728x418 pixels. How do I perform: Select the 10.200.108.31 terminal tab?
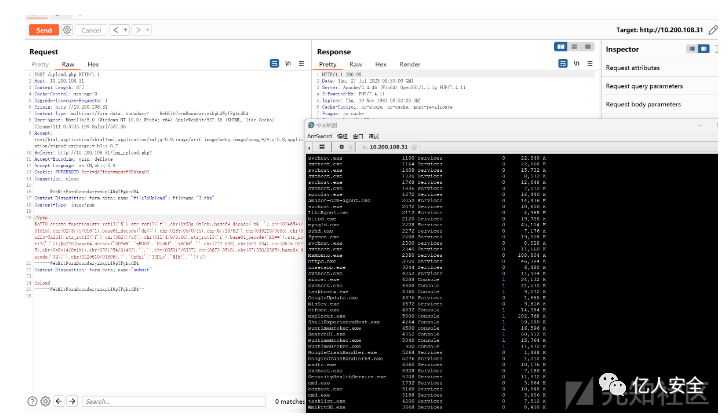pos(388,147)
